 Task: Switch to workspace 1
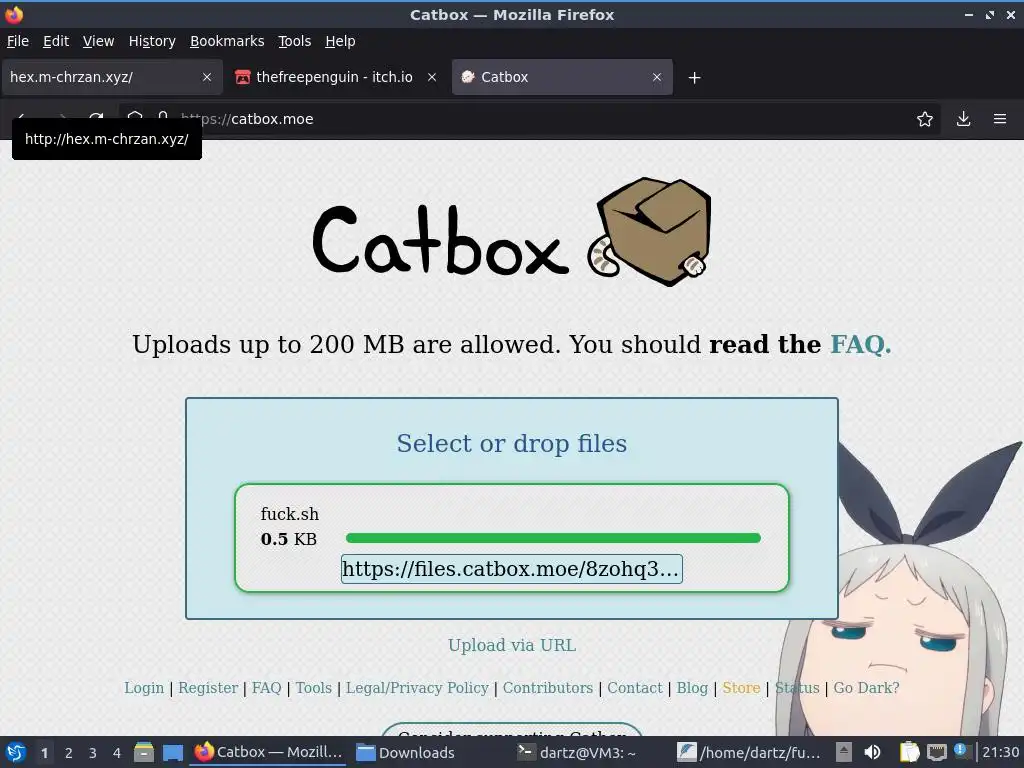44,752
